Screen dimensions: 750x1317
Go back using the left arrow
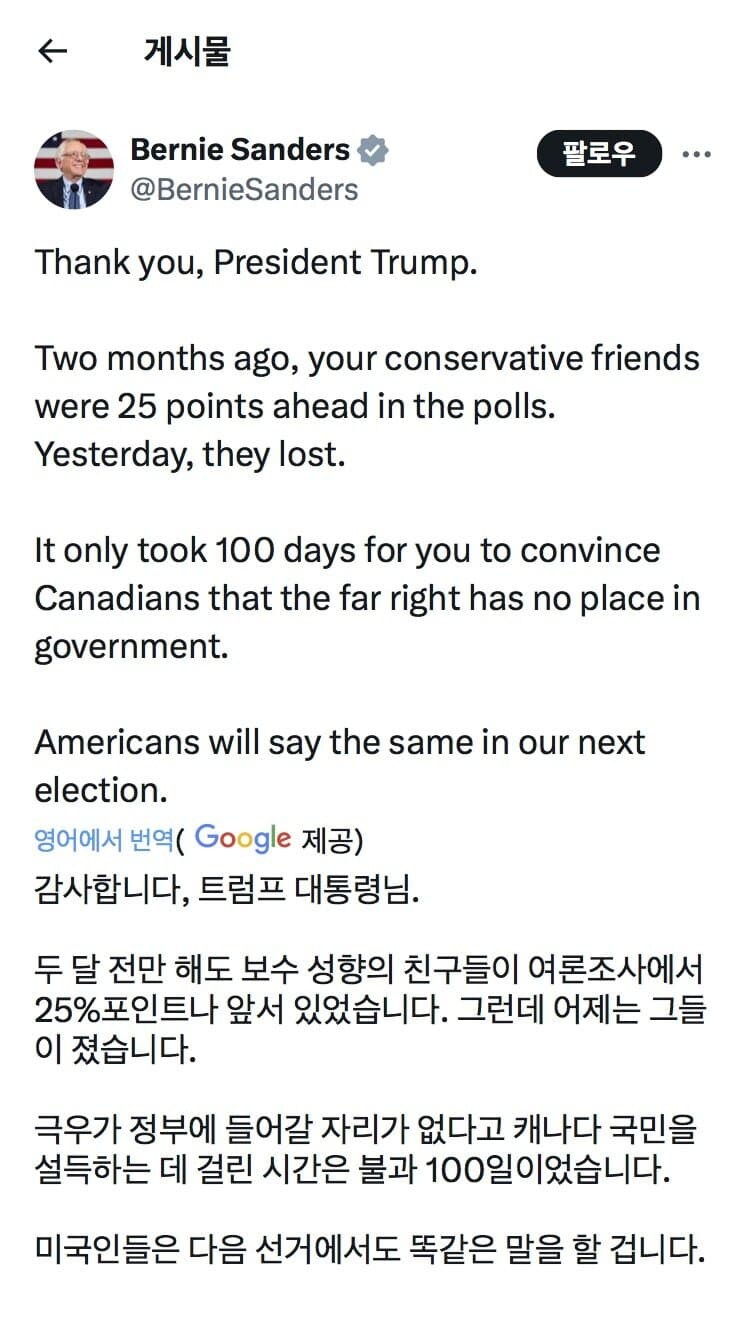51,52
